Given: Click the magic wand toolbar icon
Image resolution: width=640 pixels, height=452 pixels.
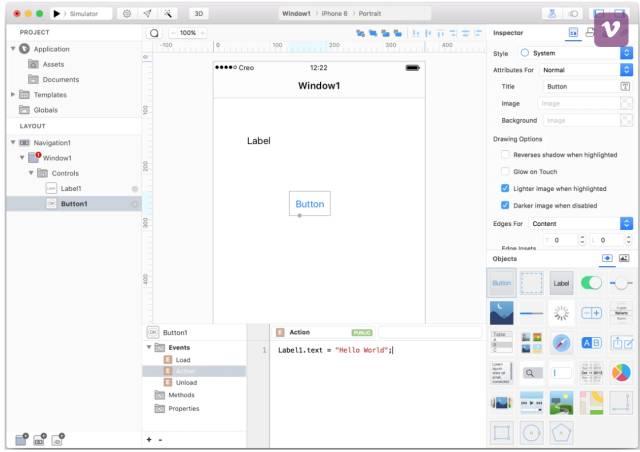Looking at the screenshot, I should 168,13.
